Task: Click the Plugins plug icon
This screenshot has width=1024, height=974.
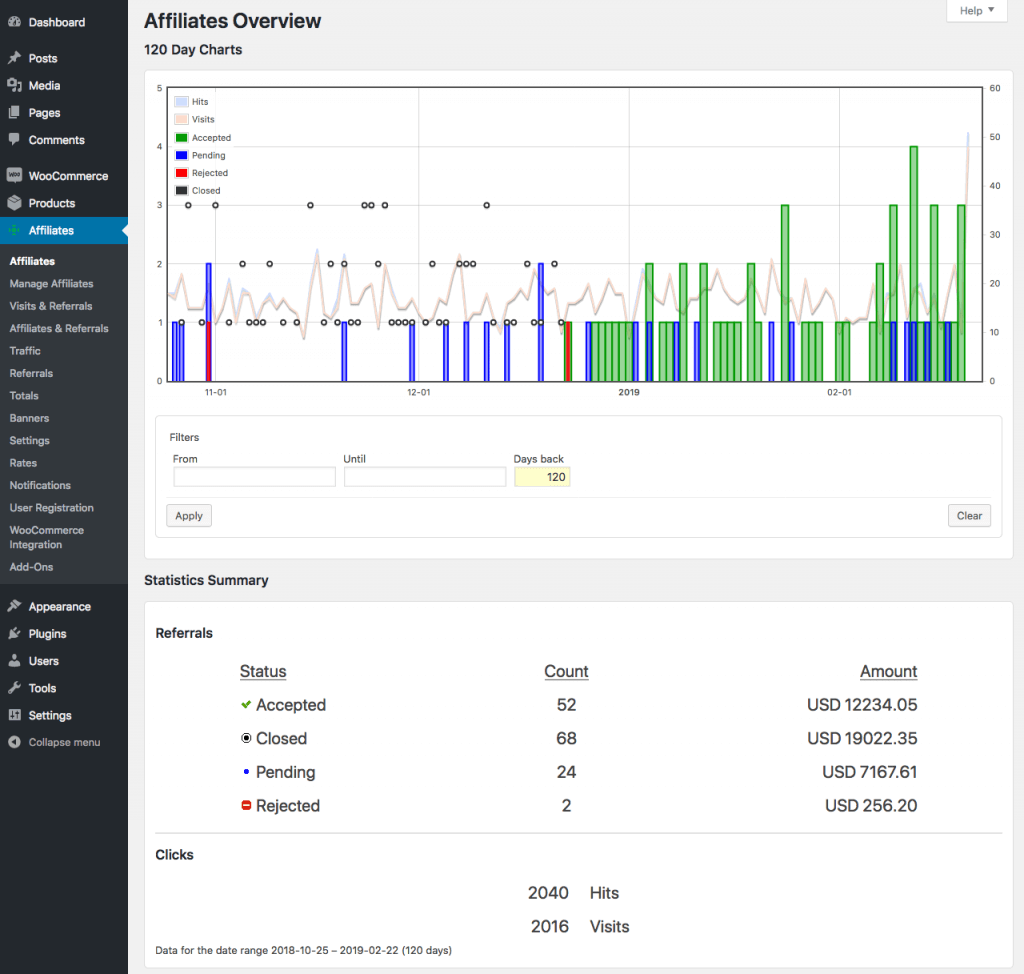Action: click(14, 633)
